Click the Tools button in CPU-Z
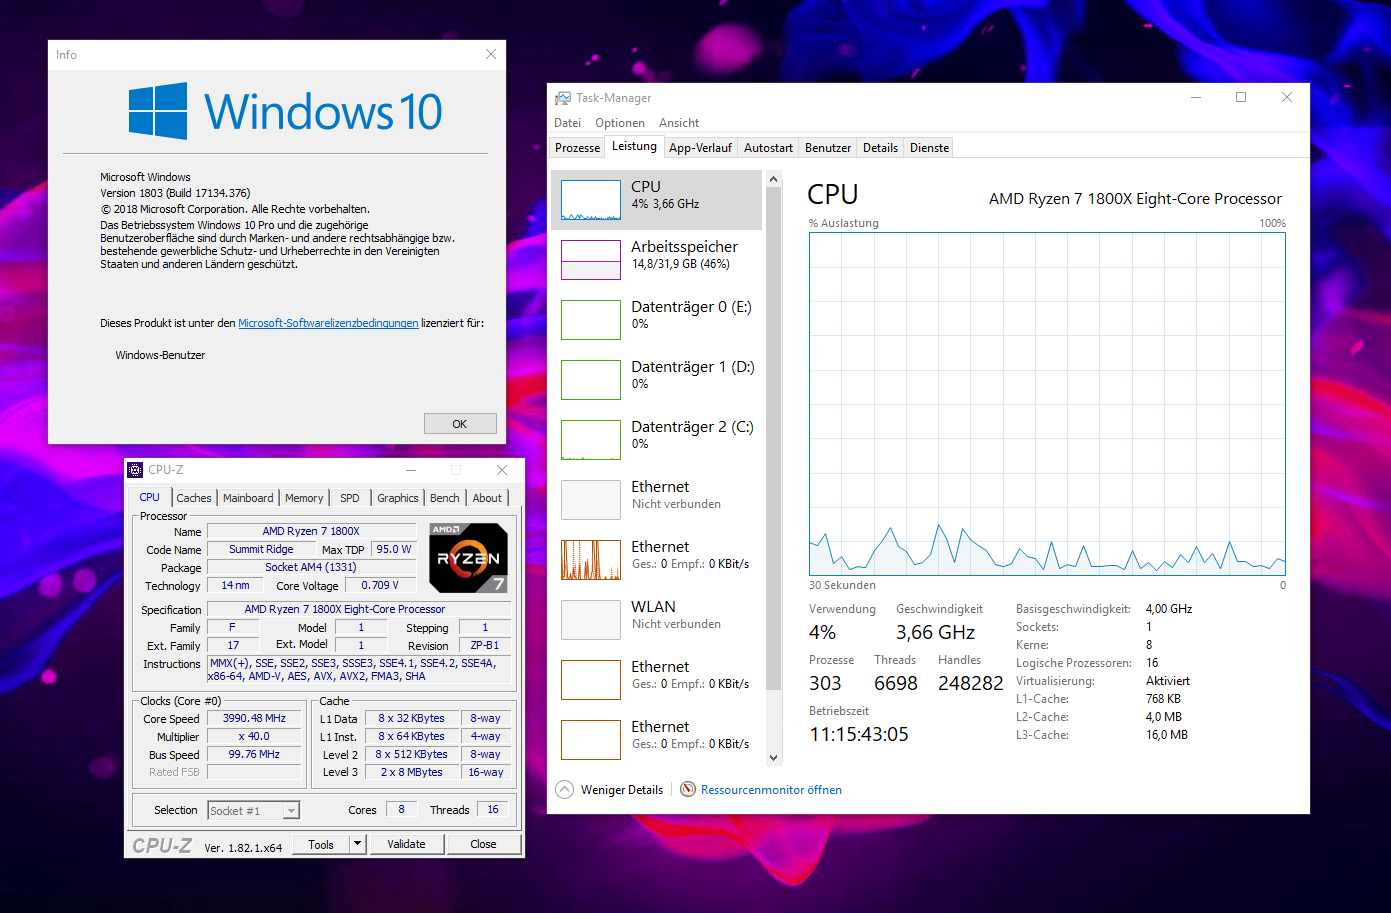This screenshot has height=913, width=1391. point(321,844)
